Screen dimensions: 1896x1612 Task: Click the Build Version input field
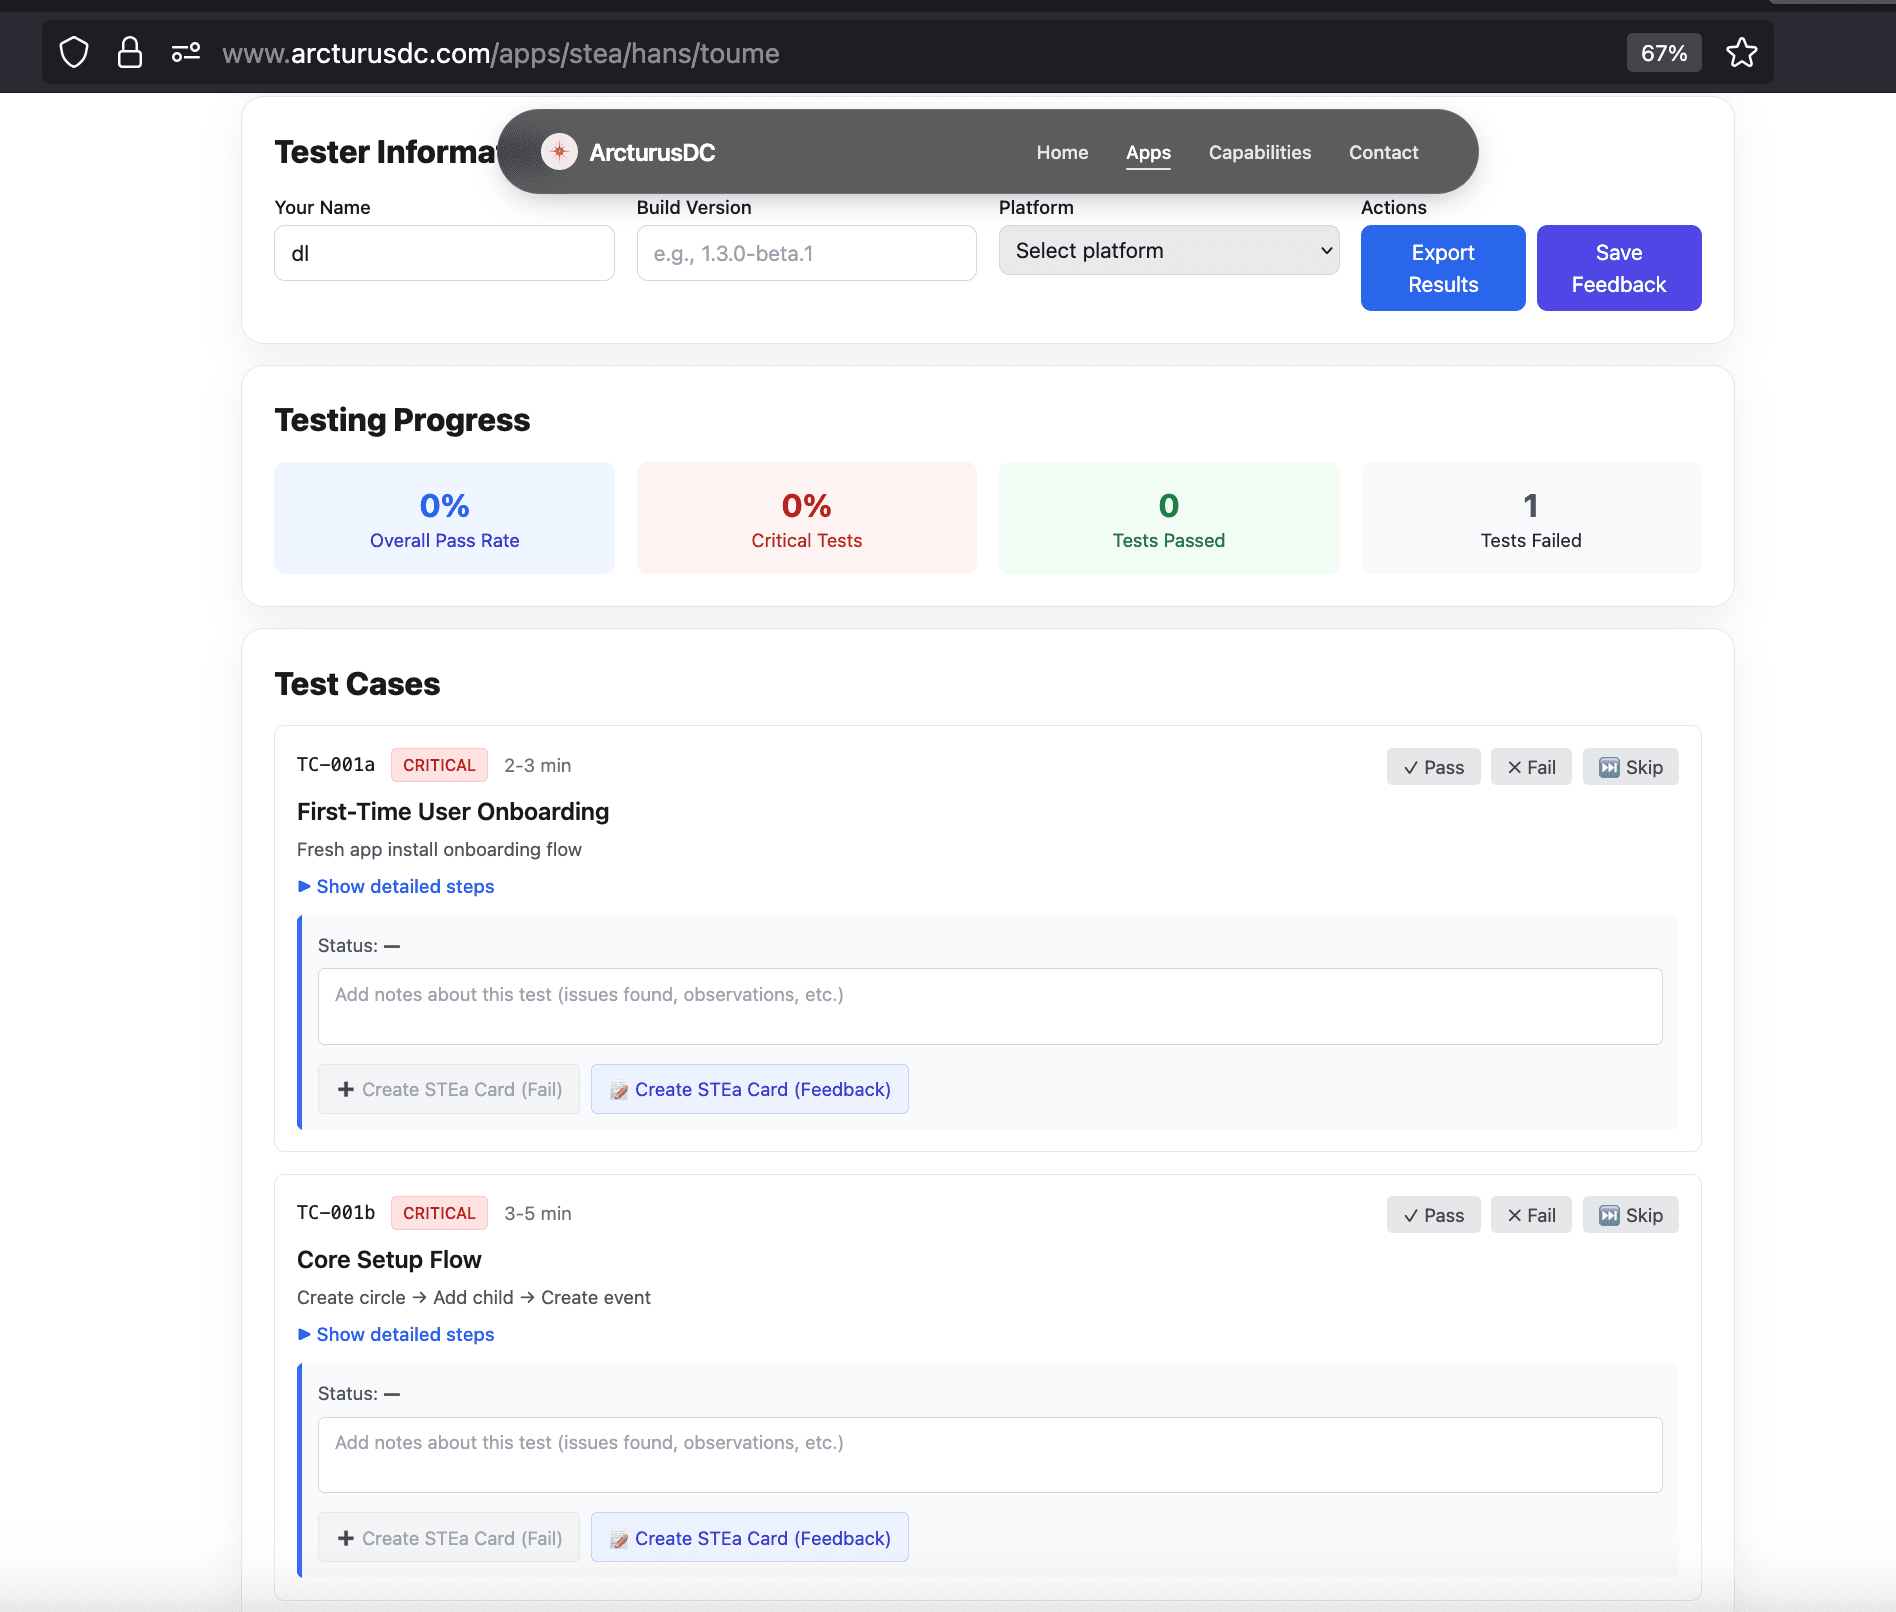(806, 253)
